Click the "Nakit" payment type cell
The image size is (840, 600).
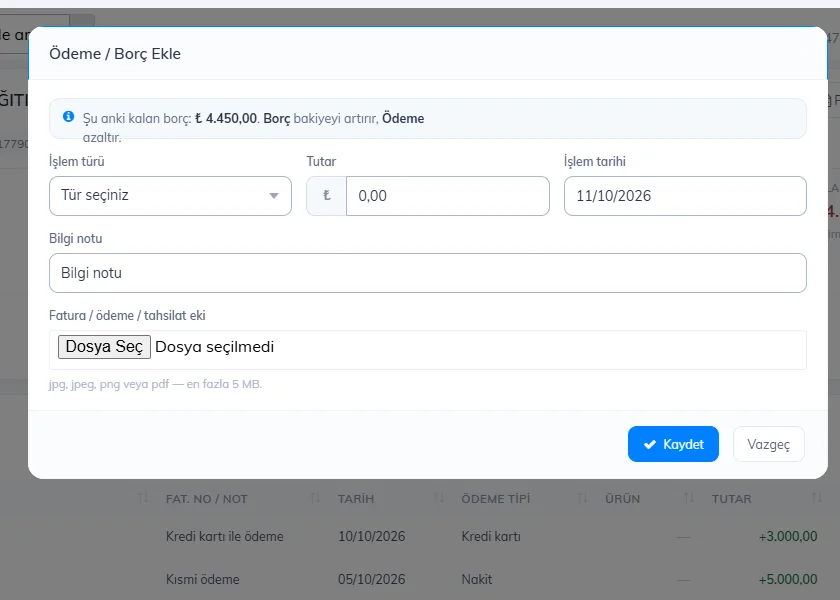click(x=477, y=579)
